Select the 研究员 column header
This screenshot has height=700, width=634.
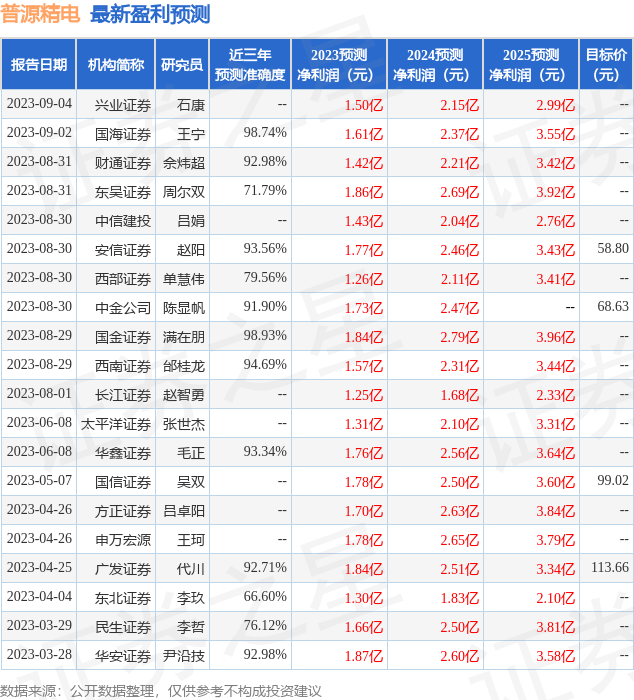point(182,64)
